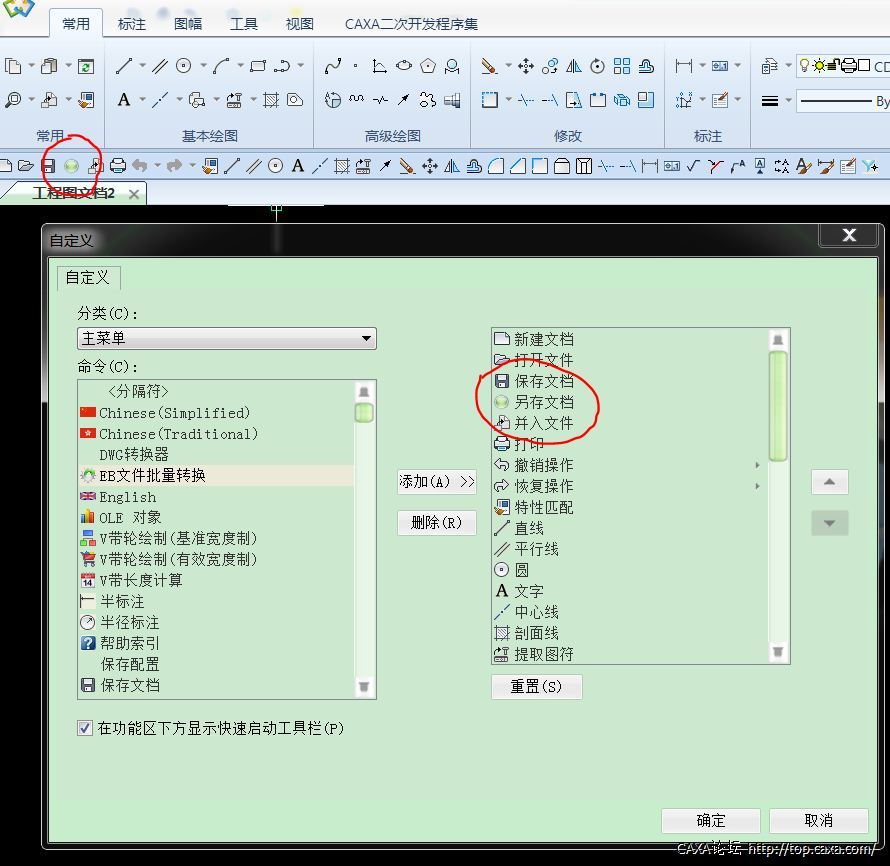This screenshot has width=890, height=866.
Task: Select the text tool in the ribbon
Action: pyautogui.click(x=124, y=100)
